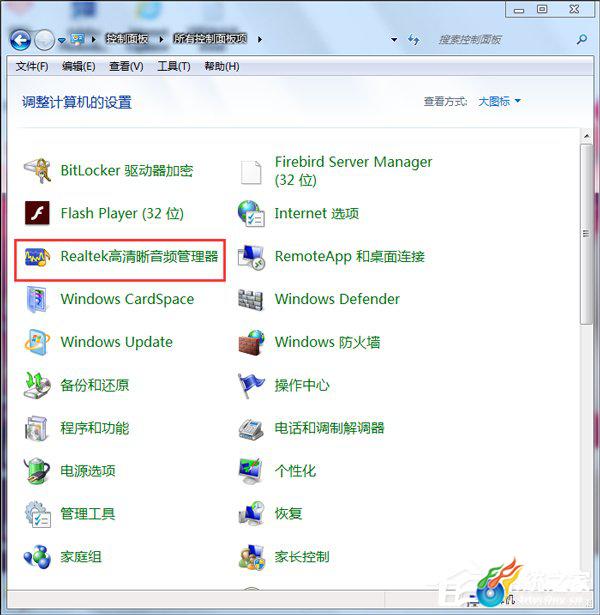Open the Windows Update icon

[37, 342]
